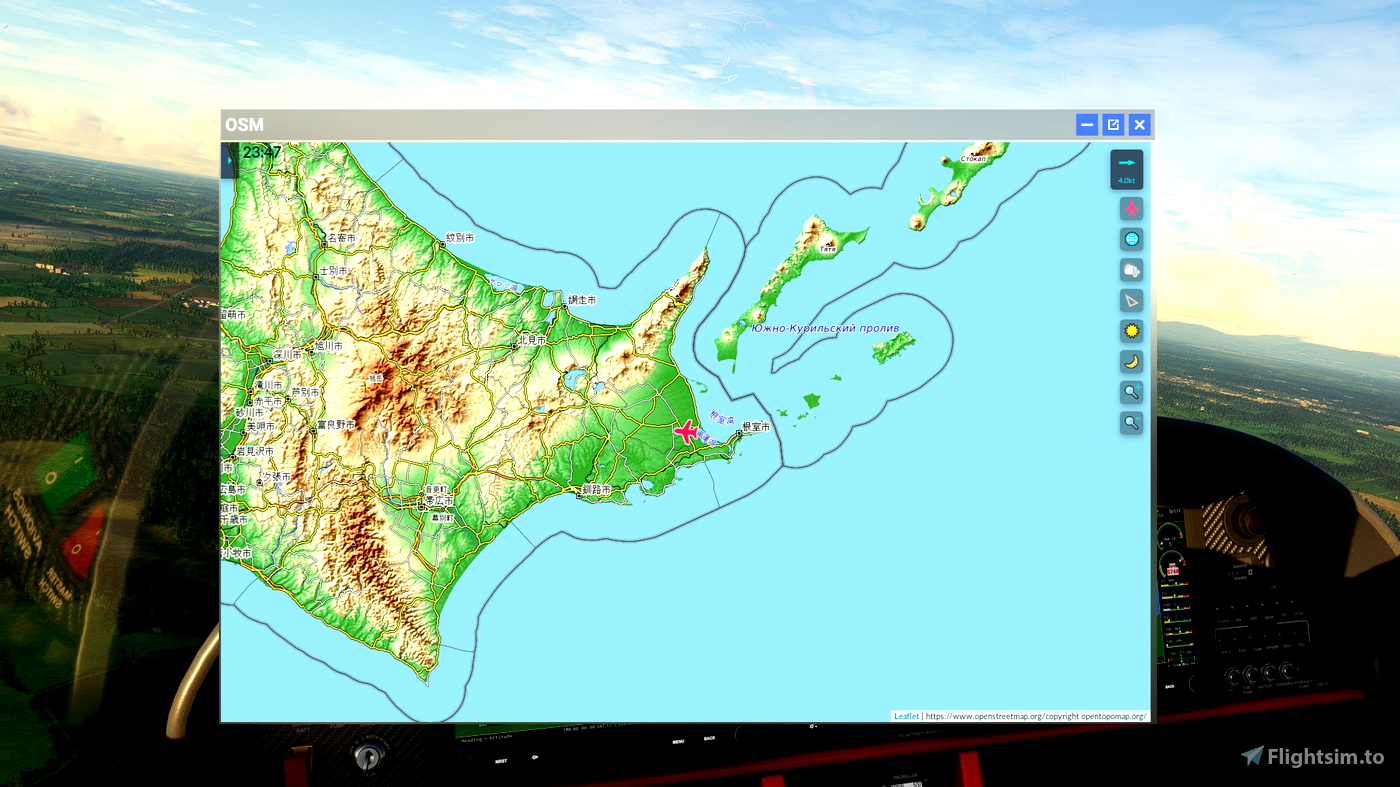Screen dimensions: 1400x787
Task: Click the Южно-Курильский пролив strait label
Action: pyautogui.click(x=824, y=328)
